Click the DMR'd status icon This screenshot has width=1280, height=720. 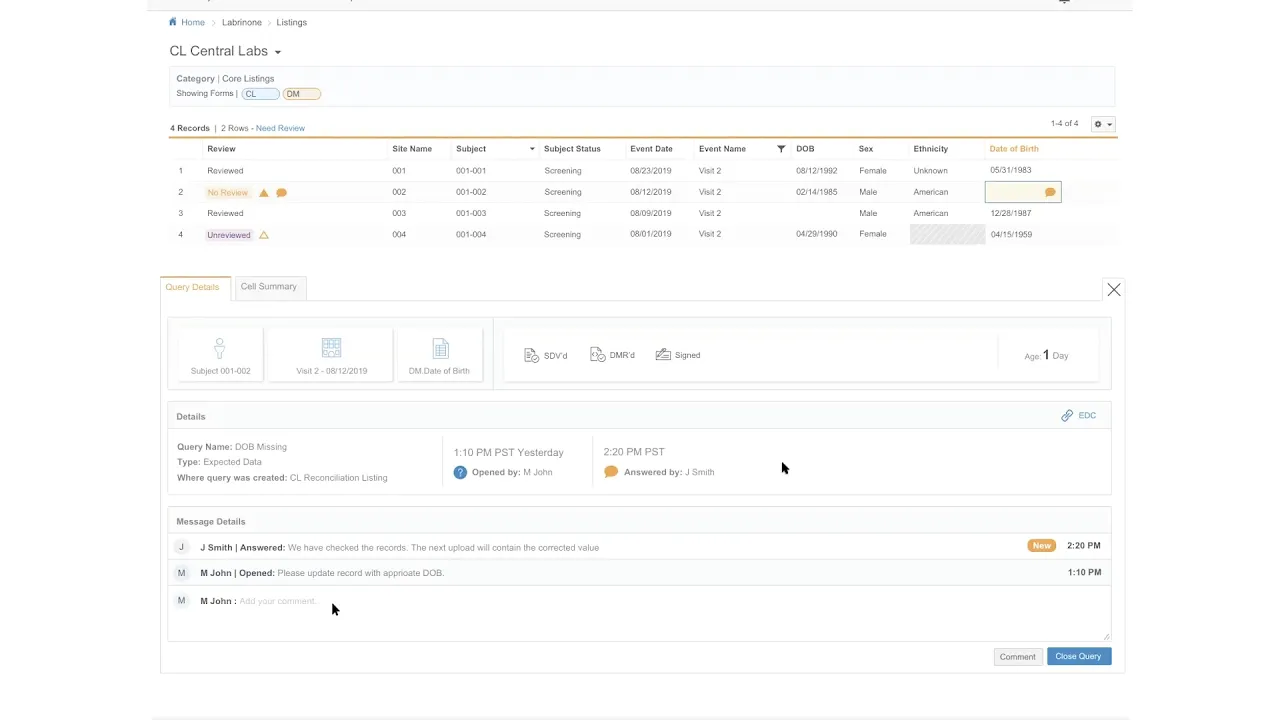pyautogui.click(x=597, y=355)
